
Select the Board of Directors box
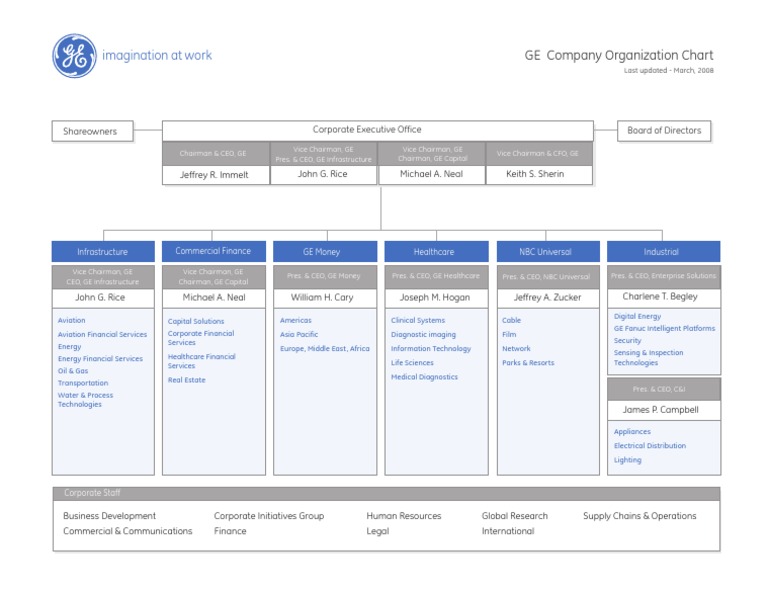point(664,131)
